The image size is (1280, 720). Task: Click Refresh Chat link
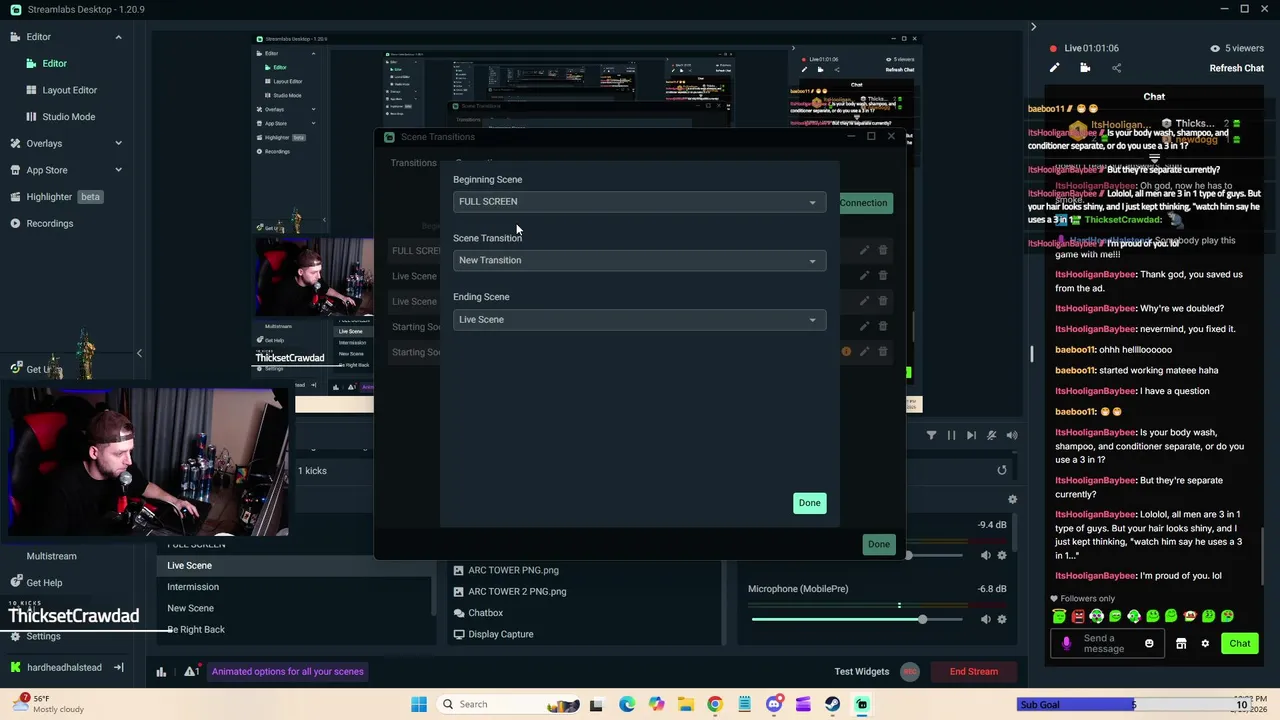click(1236, 68)
